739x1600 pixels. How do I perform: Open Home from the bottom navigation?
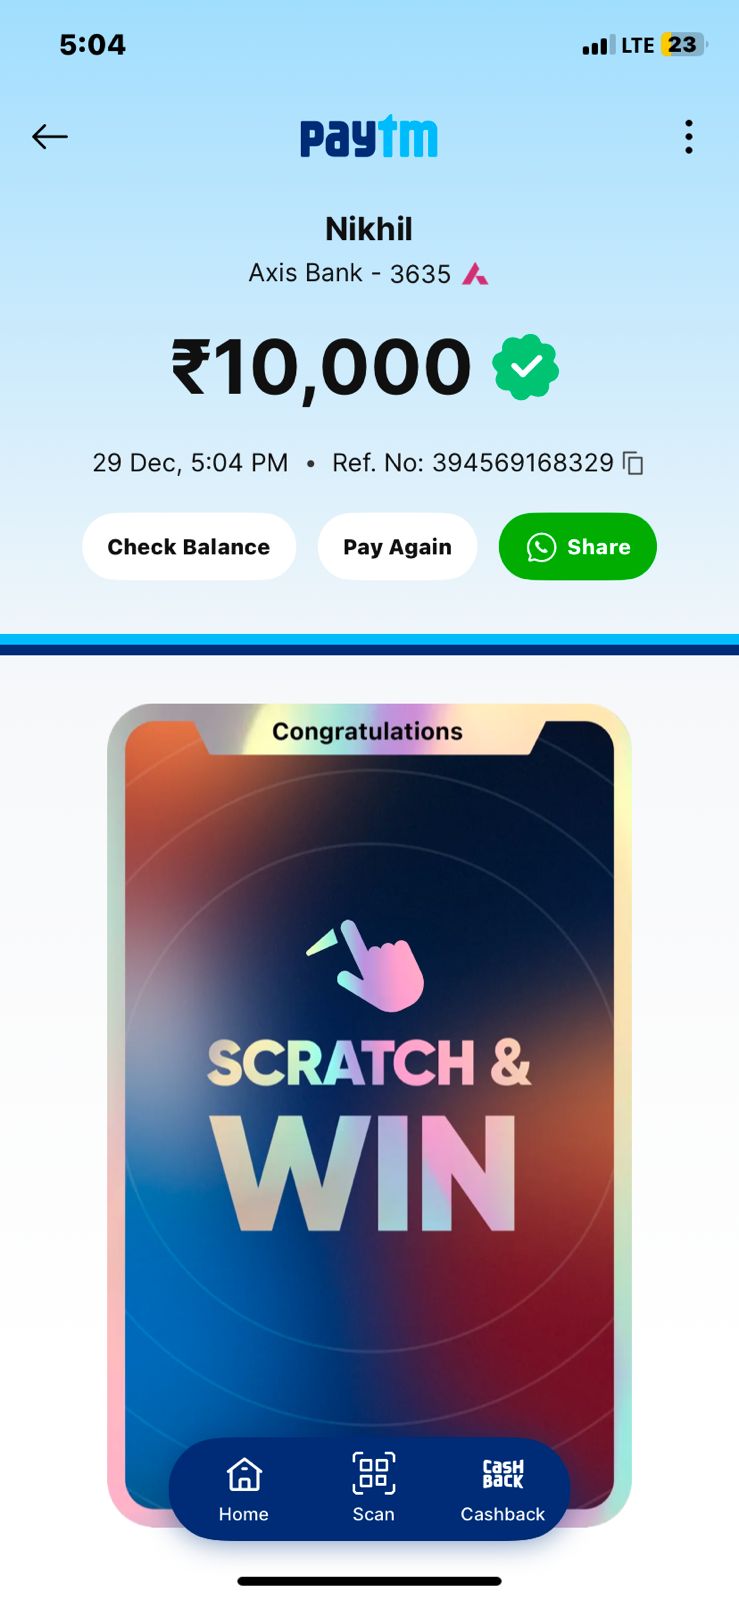point(244,1489)
